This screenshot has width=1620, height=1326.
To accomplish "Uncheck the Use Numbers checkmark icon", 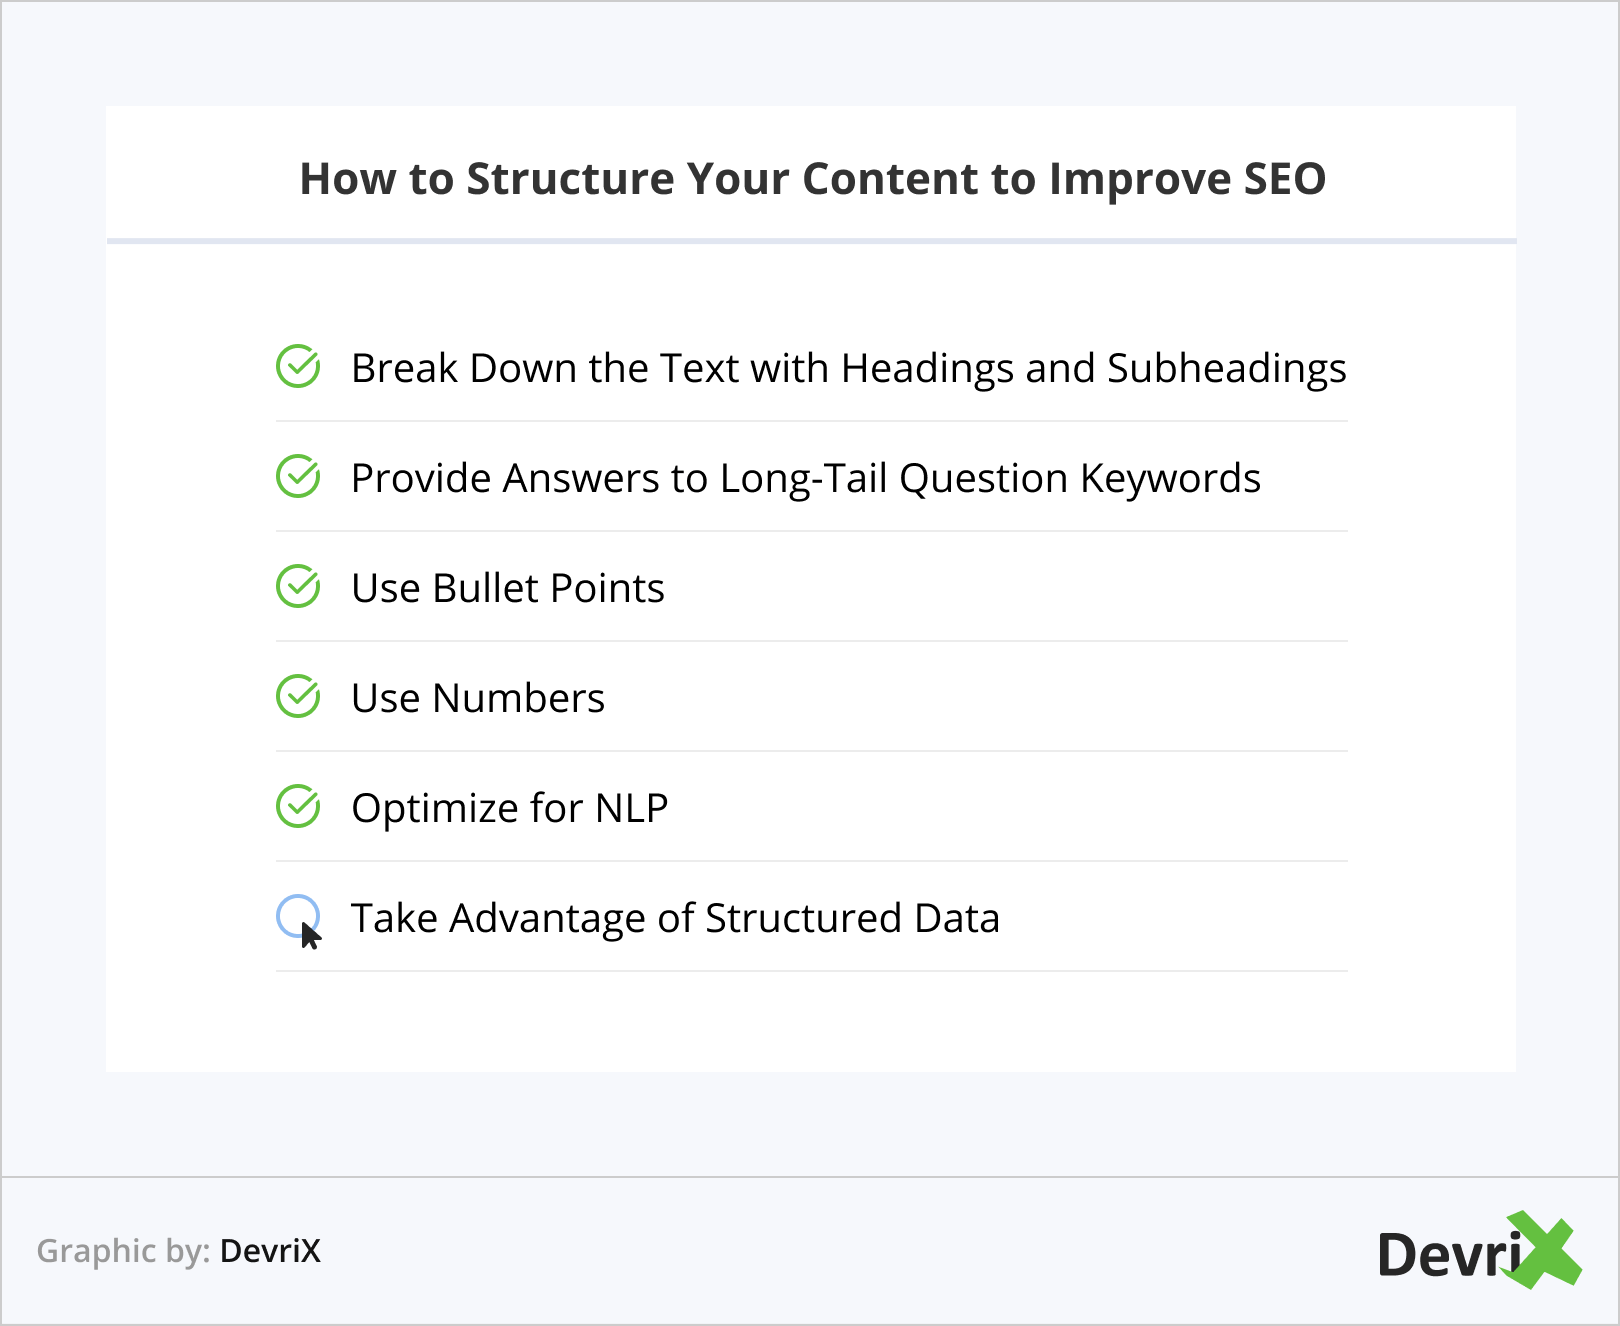I will coord(298,697).
